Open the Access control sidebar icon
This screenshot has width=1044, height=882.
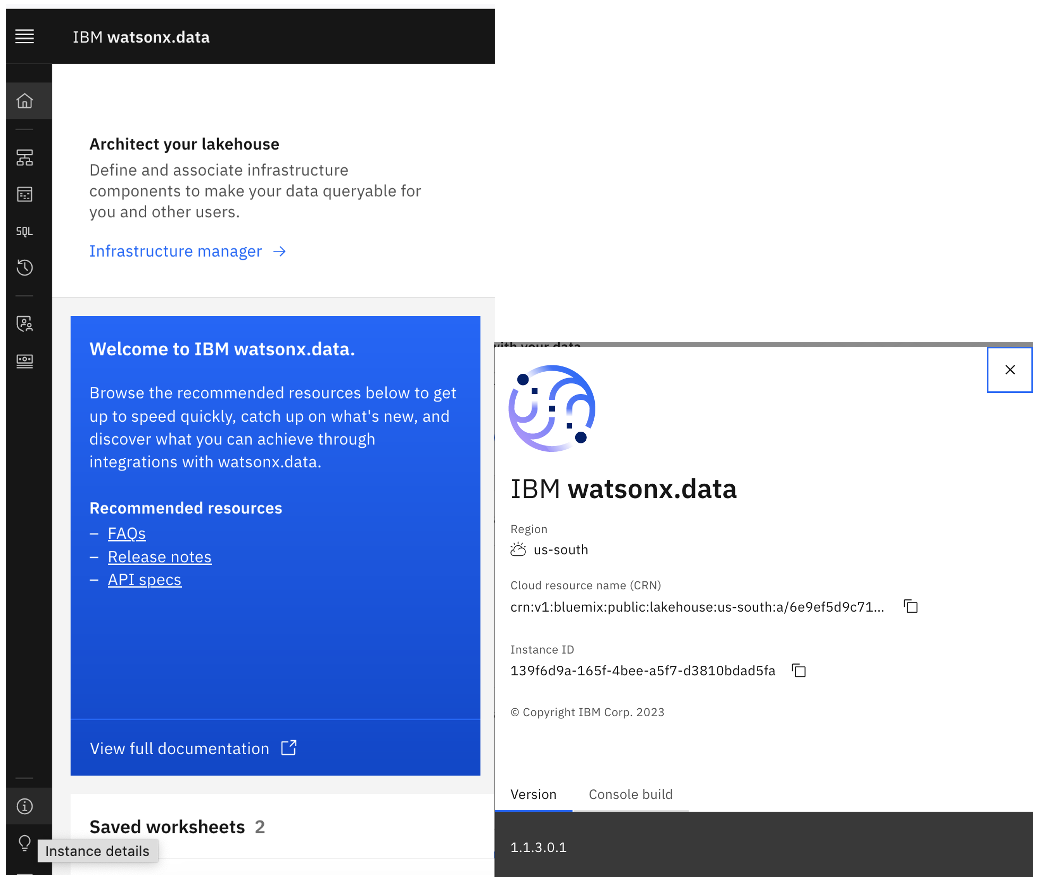(25, 324)
